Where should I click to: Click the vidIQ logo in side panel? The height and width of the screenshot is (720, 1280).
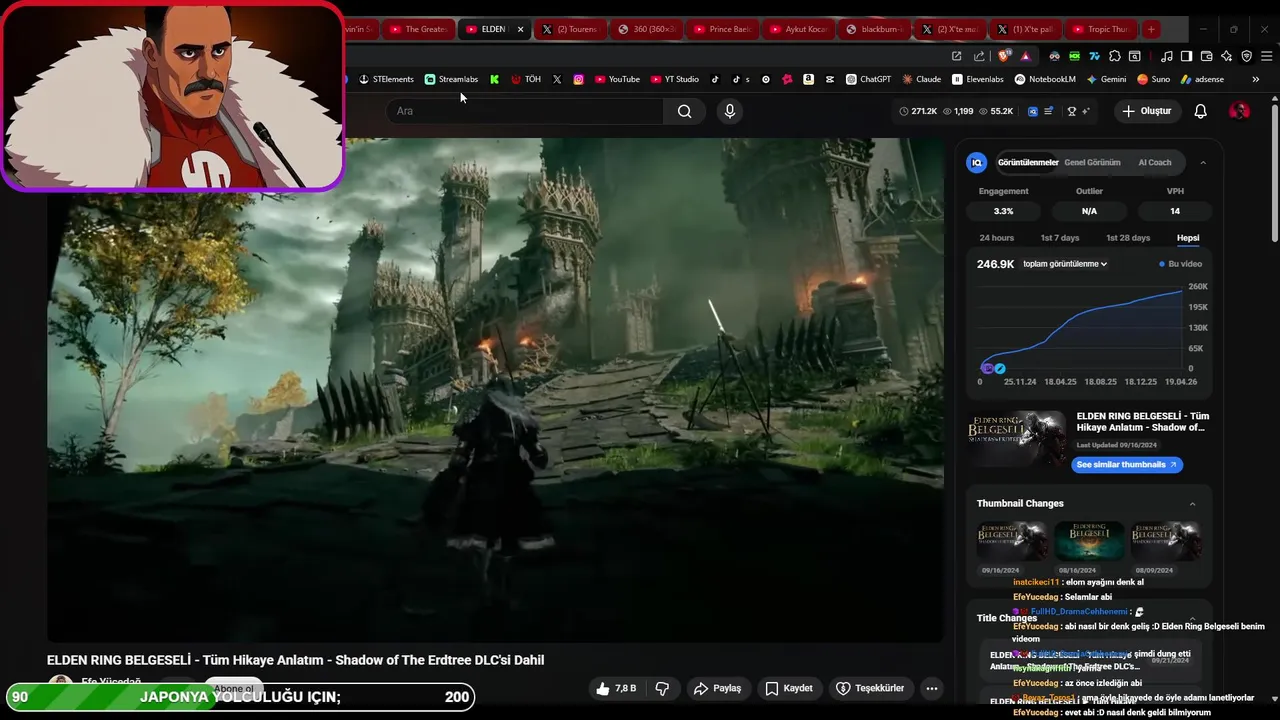(977, 162)
